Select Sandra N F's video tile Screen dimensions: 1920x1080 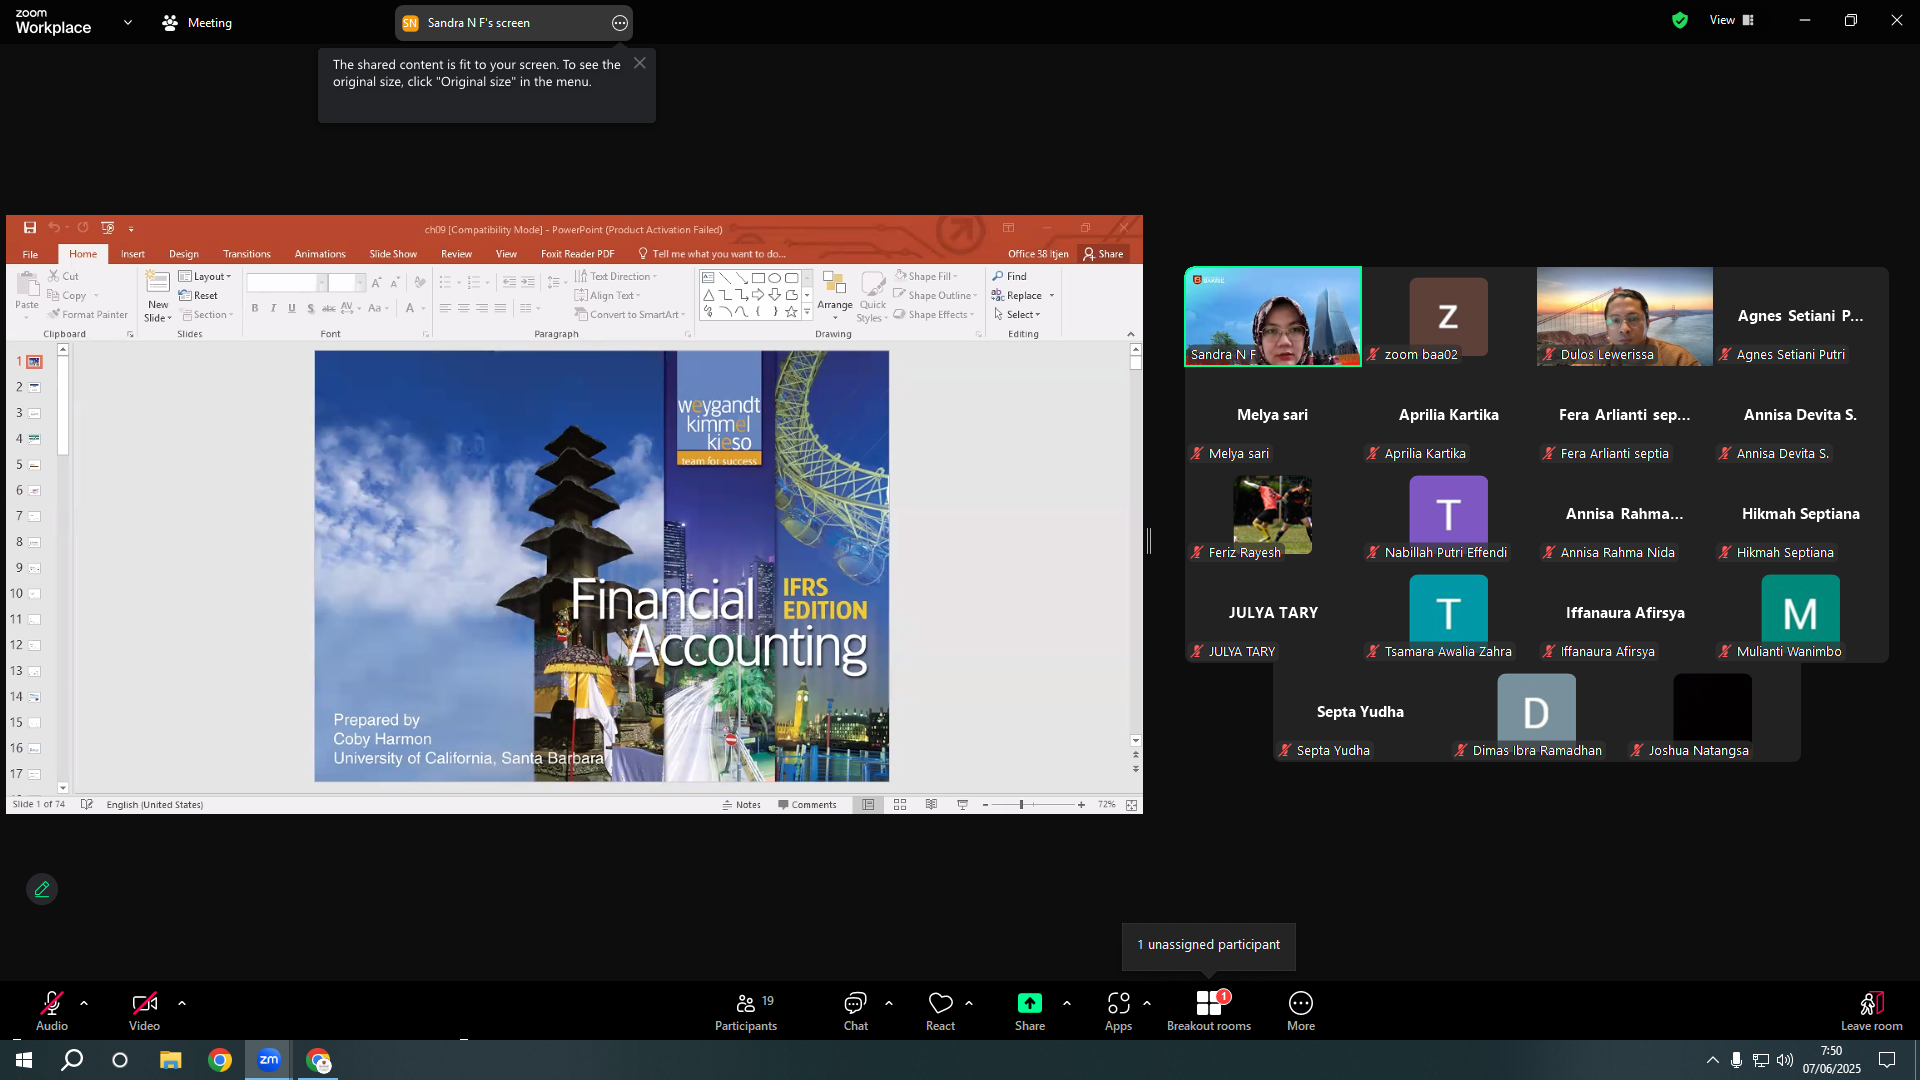pos(1273,316)
